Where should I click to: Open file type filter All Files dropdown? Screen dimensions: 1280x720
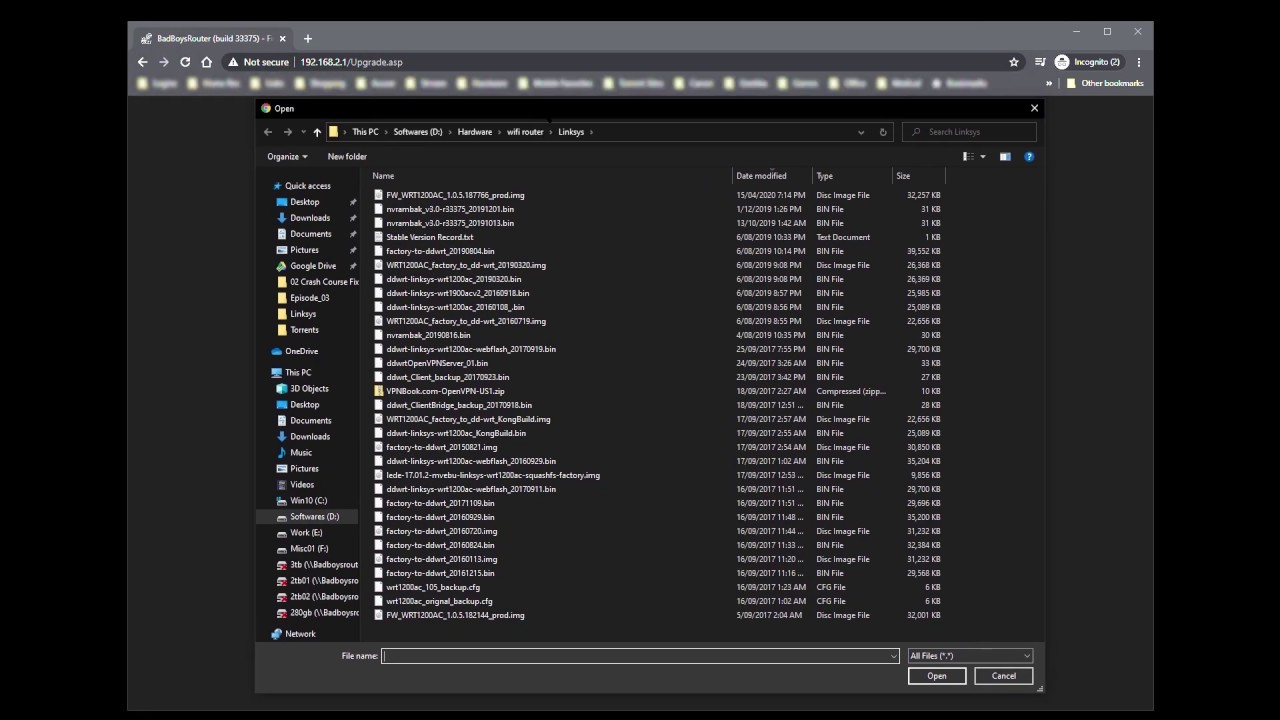pyautogui.click(x=970, y=656)
